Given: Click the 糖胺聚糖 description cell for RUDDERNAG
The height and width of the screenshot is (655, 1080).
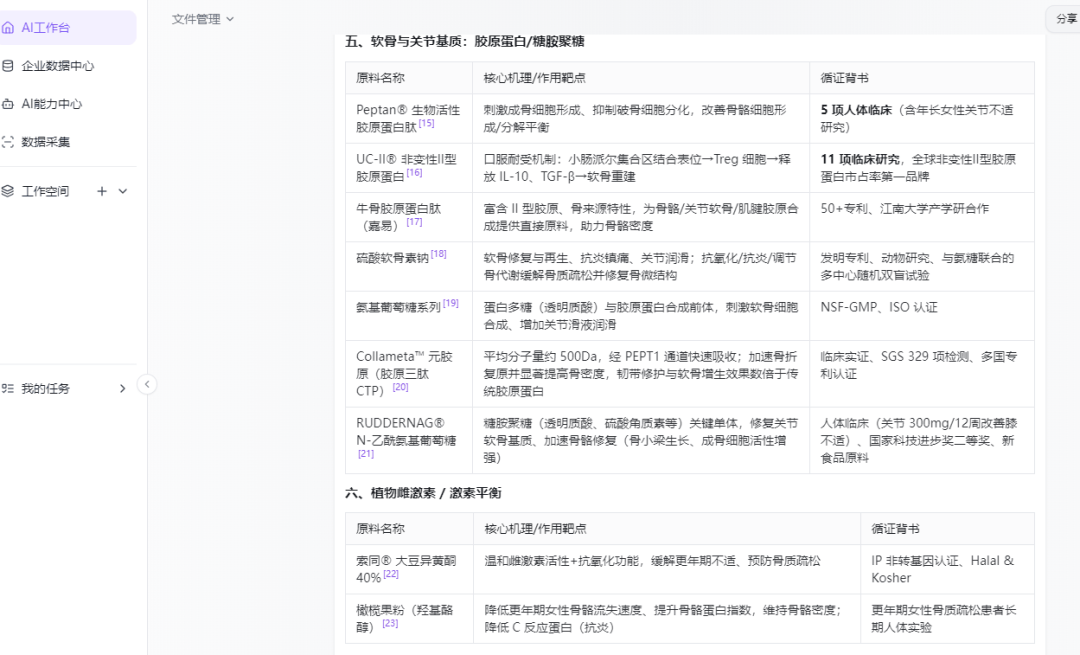Looking at the screenshot, I should [x=641, y=440].
